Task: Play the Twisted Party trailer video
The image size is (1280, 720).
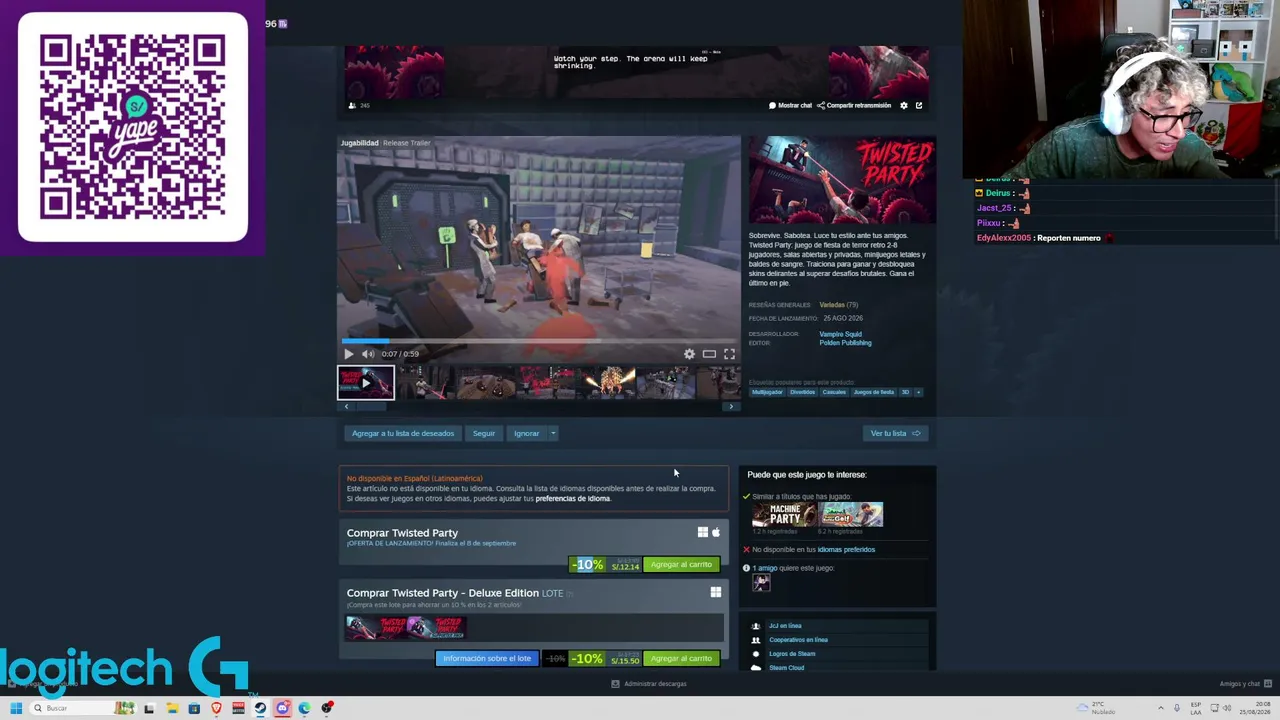Action: pyautogui.click(x=348, y=354)
